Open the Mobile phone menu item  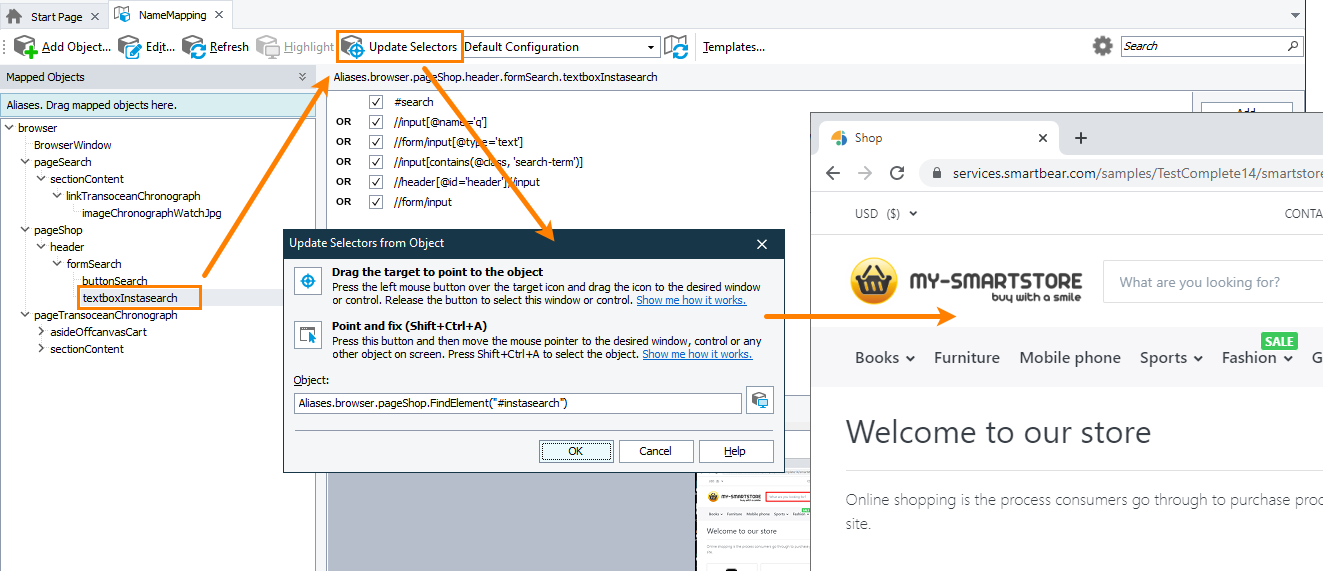[x=1070, y=357]
